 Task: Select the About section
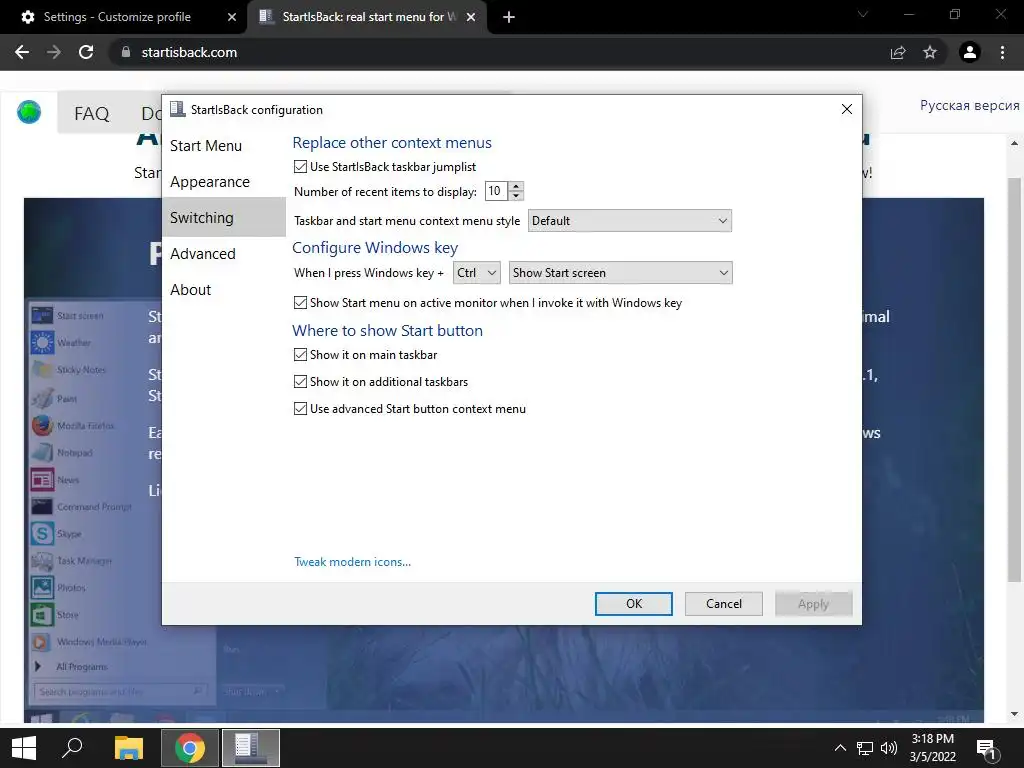pos(223,289)
